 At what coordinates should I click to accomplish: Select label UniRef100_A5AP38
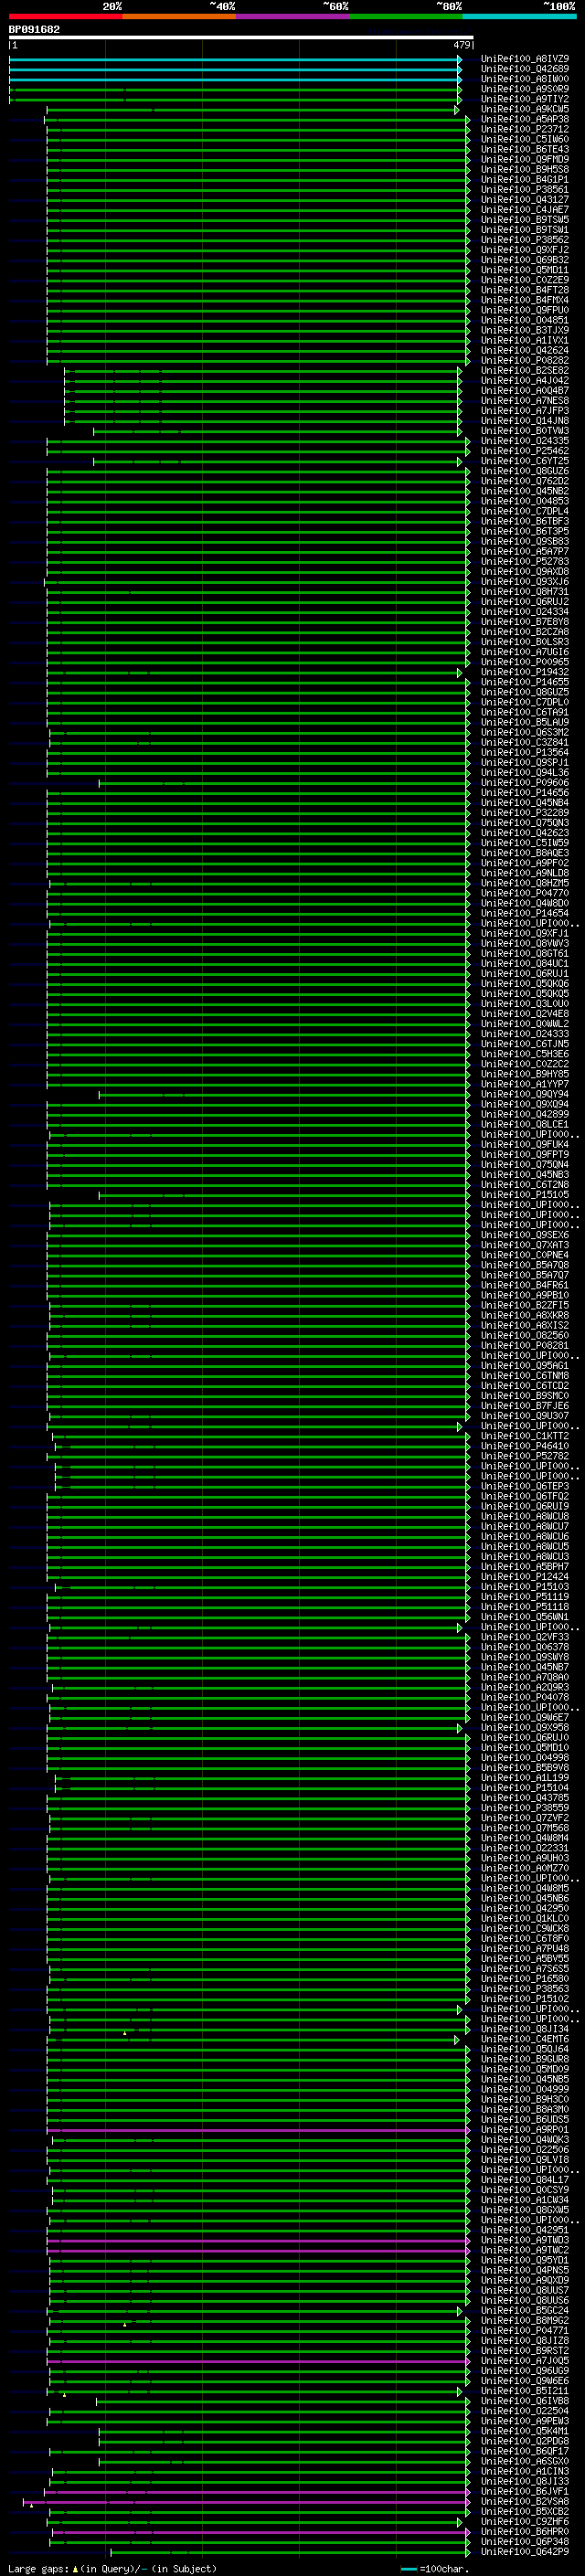click(x=525, y=119)
